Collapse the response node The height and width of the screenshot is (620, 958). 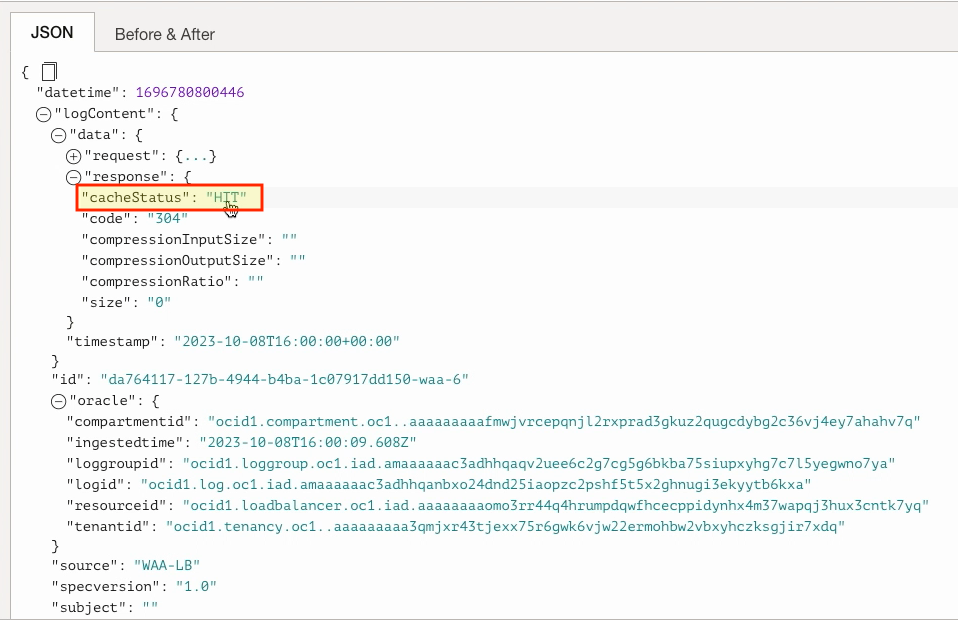point(73,177)
